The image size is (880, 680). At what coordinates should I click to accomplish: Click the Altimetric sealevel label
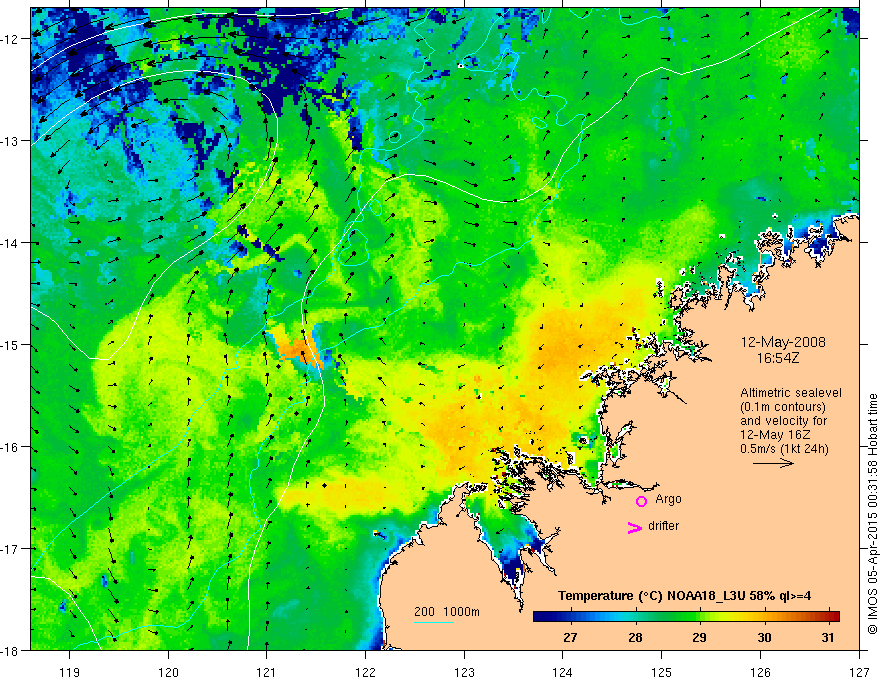791,393
